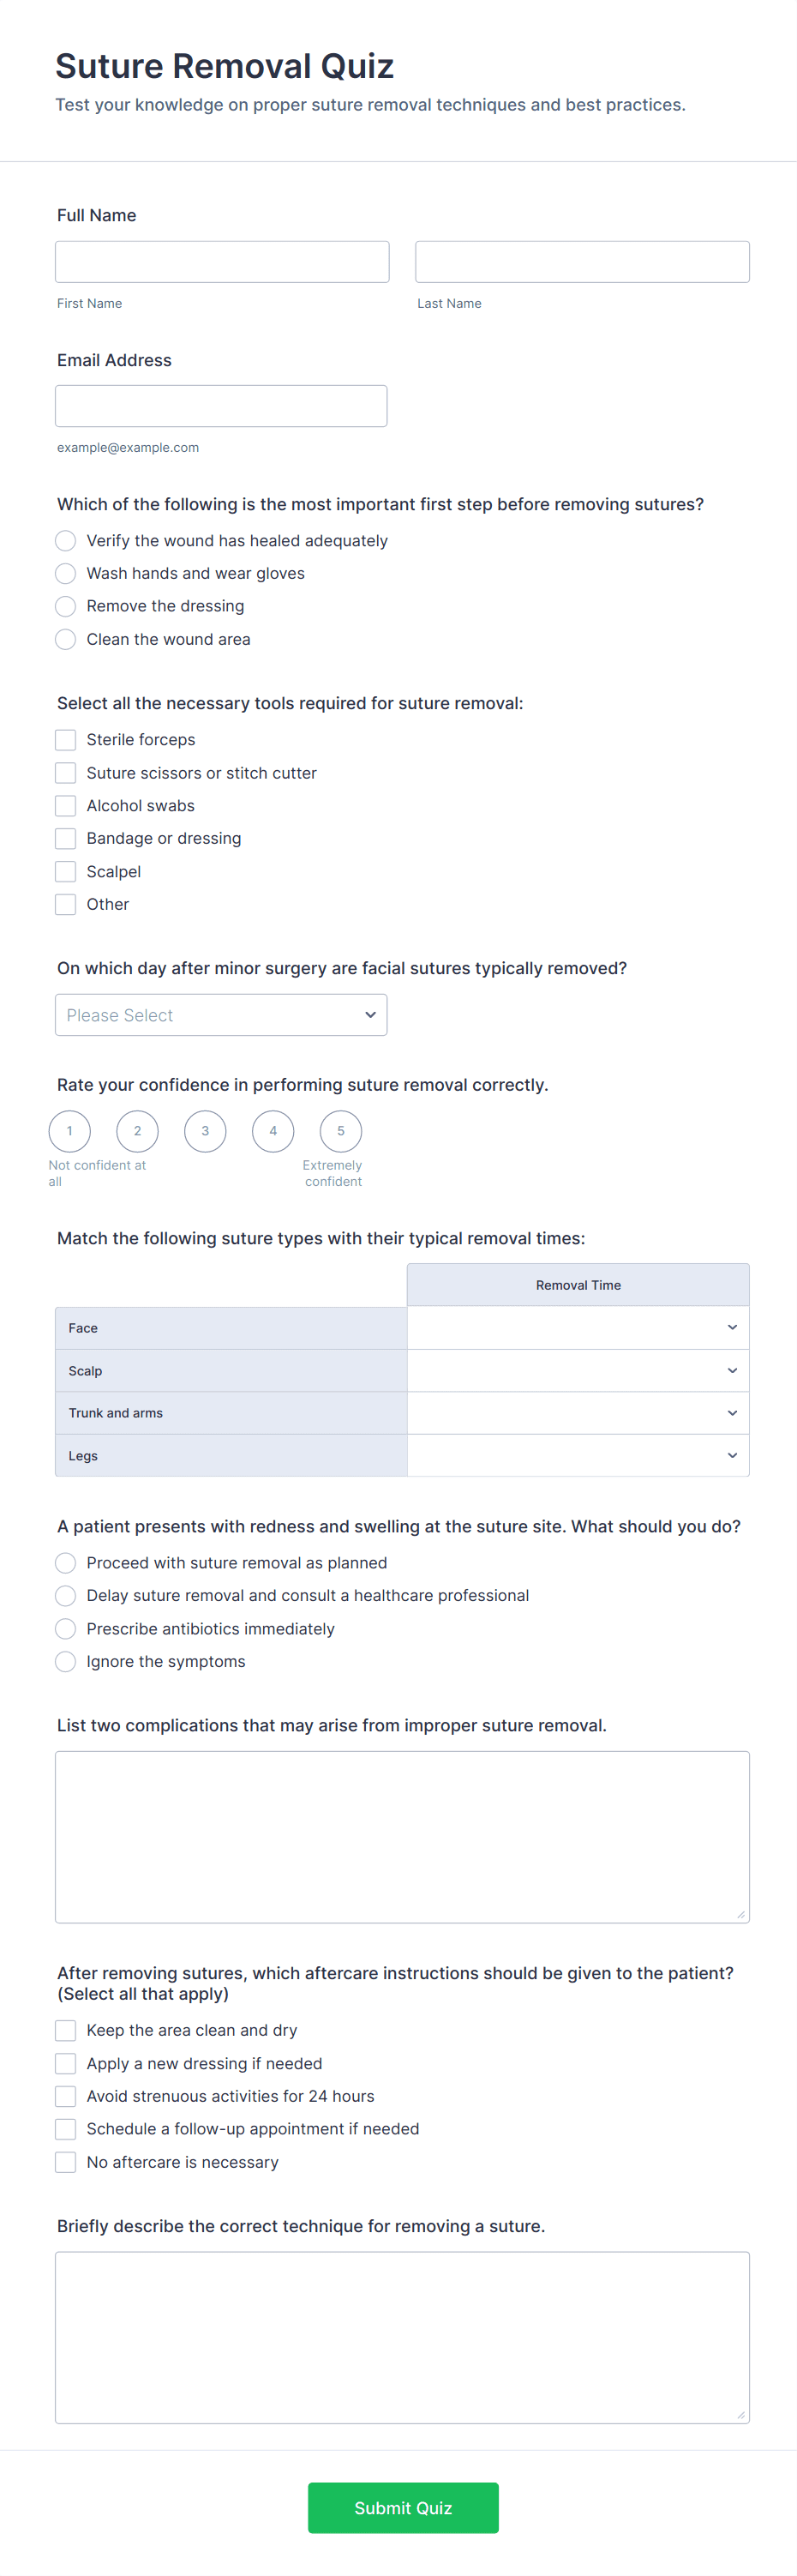Expand the Face removal time dropdown
Screen dimensions: 797x2576
coord(578,1328)
